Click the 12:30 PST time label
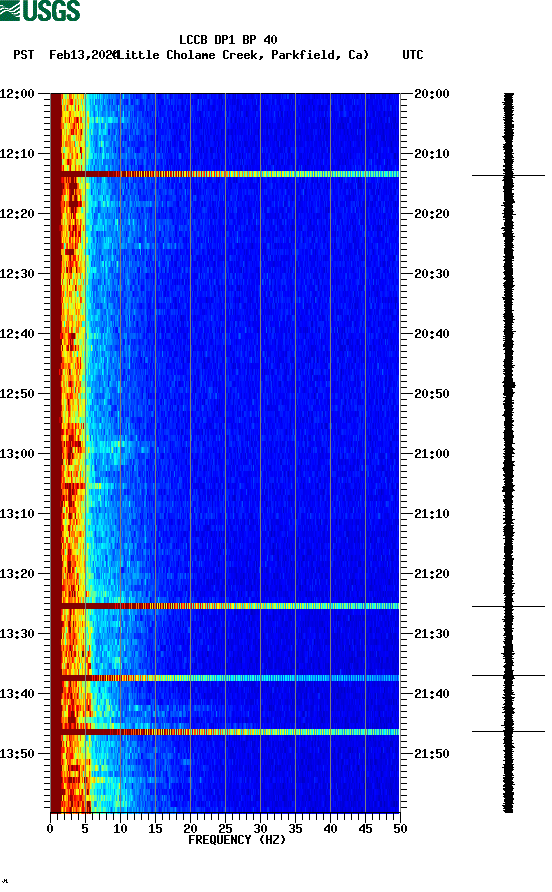The image size is (552, 892). (x=17, y=274)
